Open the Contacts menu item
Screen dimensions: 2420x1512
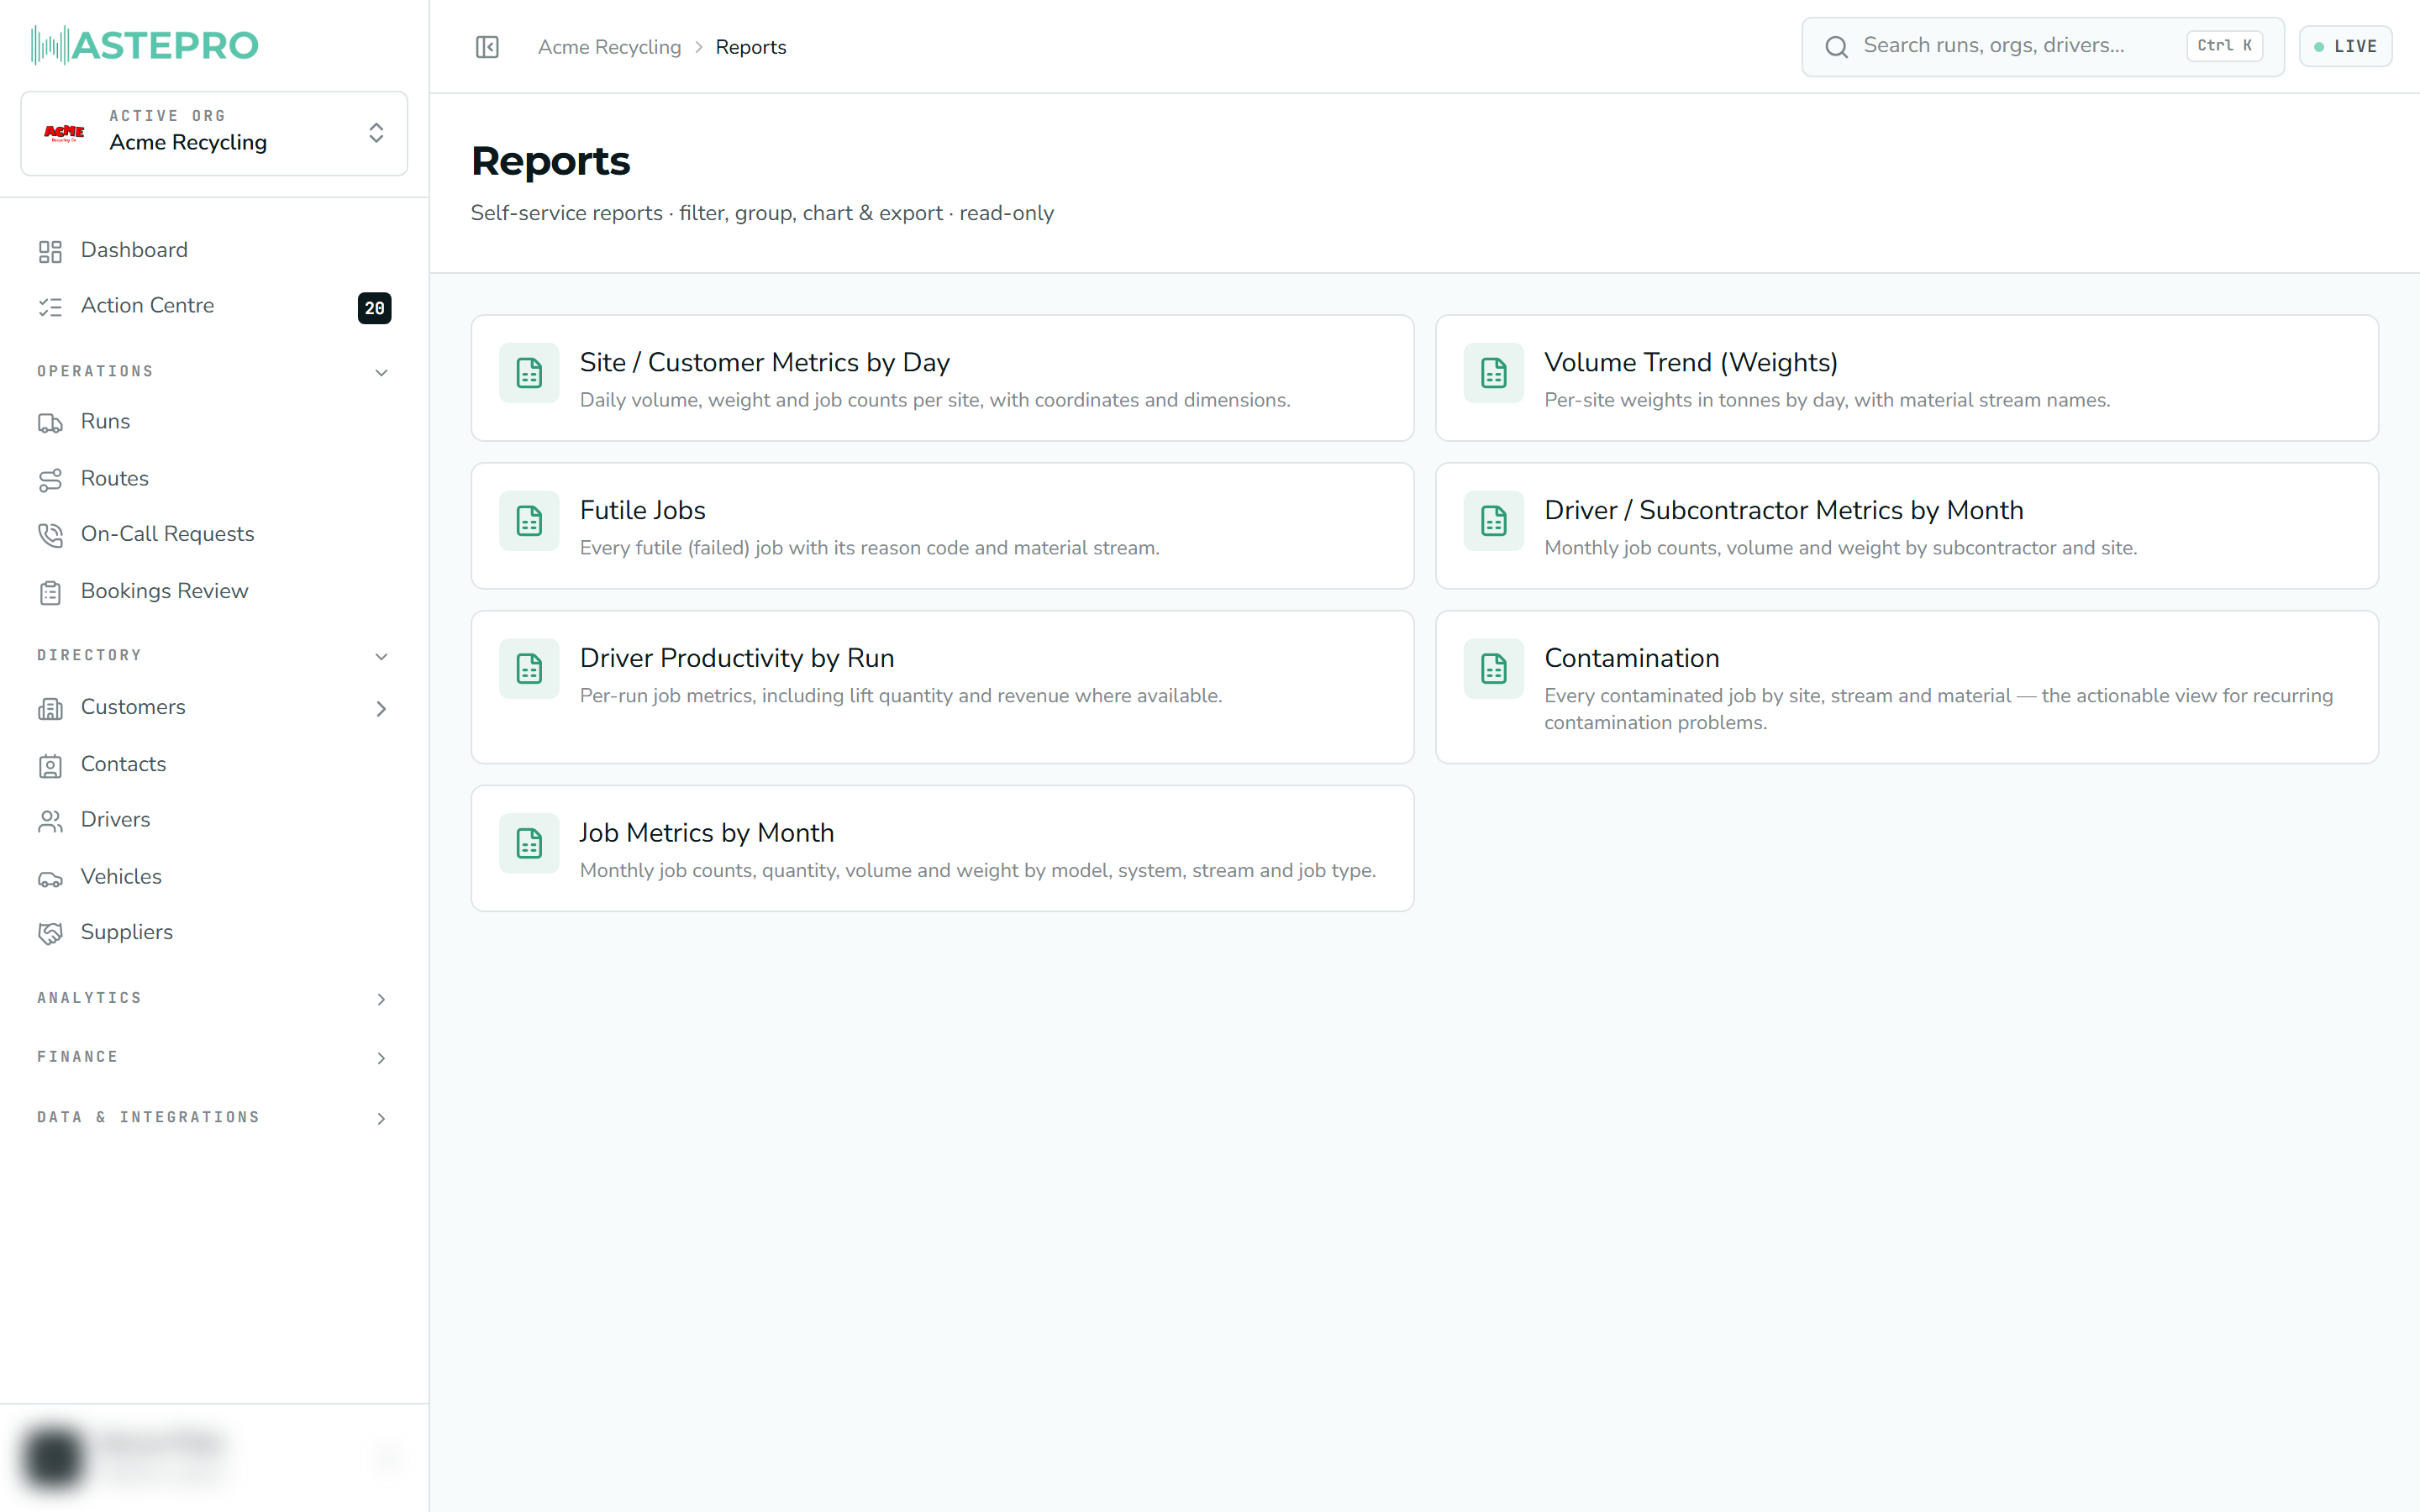(214, 764)
